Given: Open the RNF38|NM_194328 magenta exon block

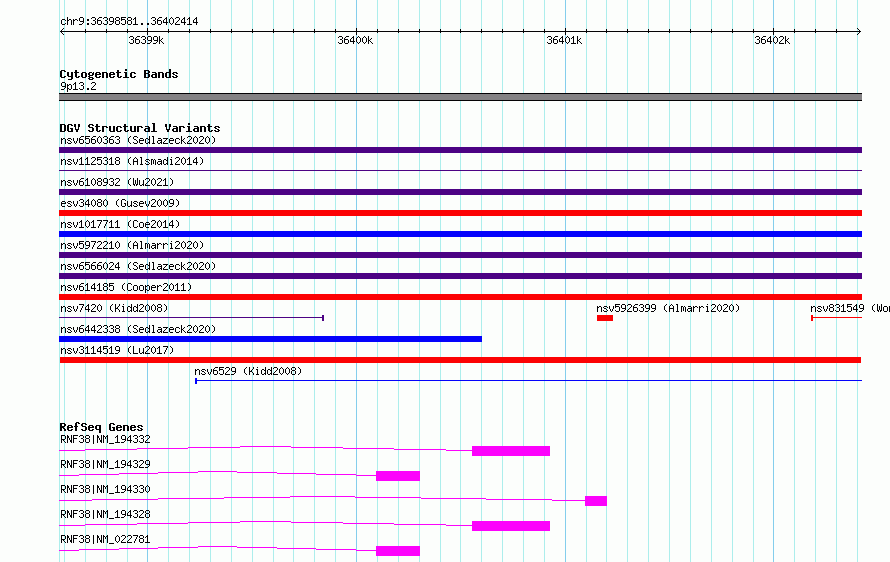Looking at the screenshot, I should click(511, 526).
